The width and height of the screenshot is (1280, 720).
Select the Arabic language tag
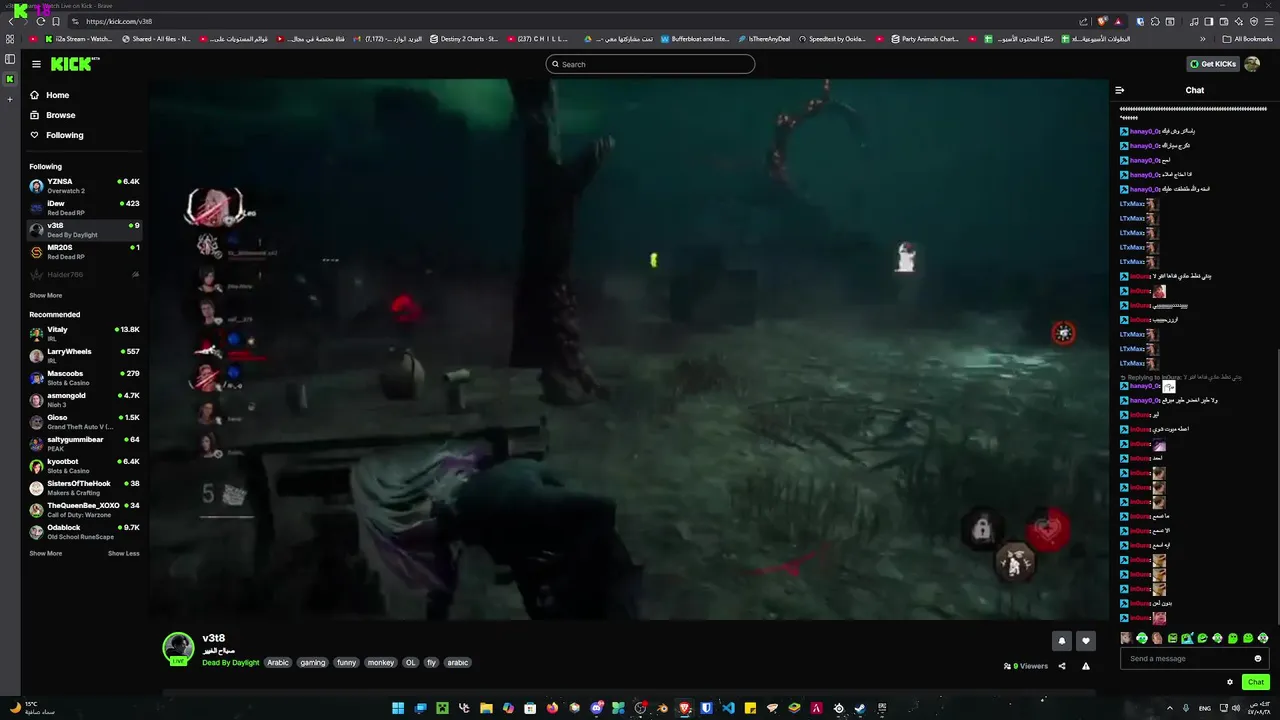tap(278, 663)
